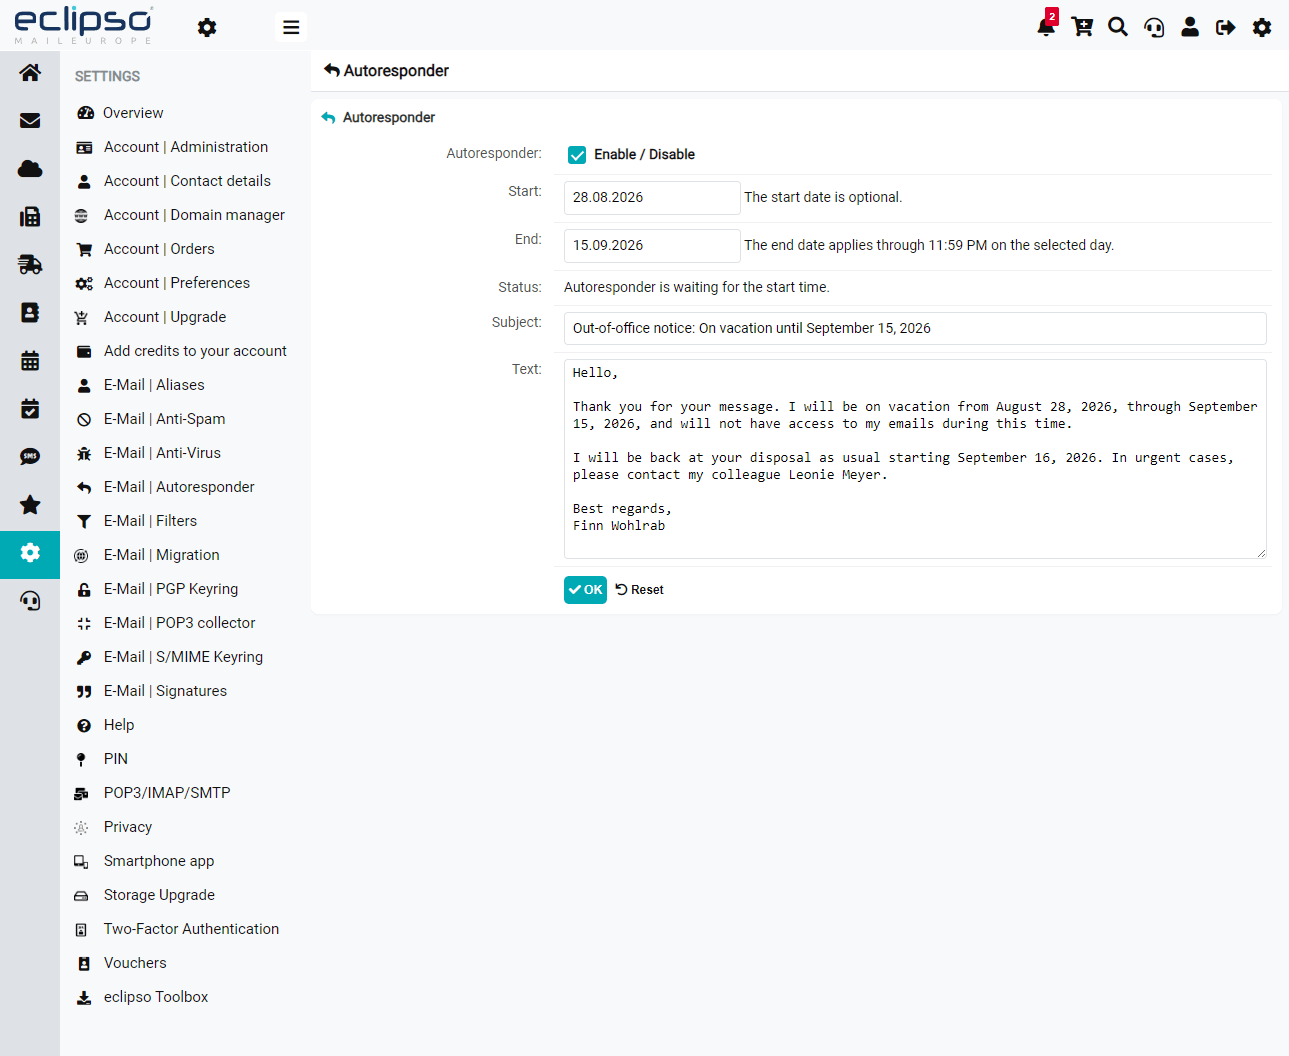Toggle the hamburger menu button
This screenshot has width=1289, height=1056.
(291, 27)
